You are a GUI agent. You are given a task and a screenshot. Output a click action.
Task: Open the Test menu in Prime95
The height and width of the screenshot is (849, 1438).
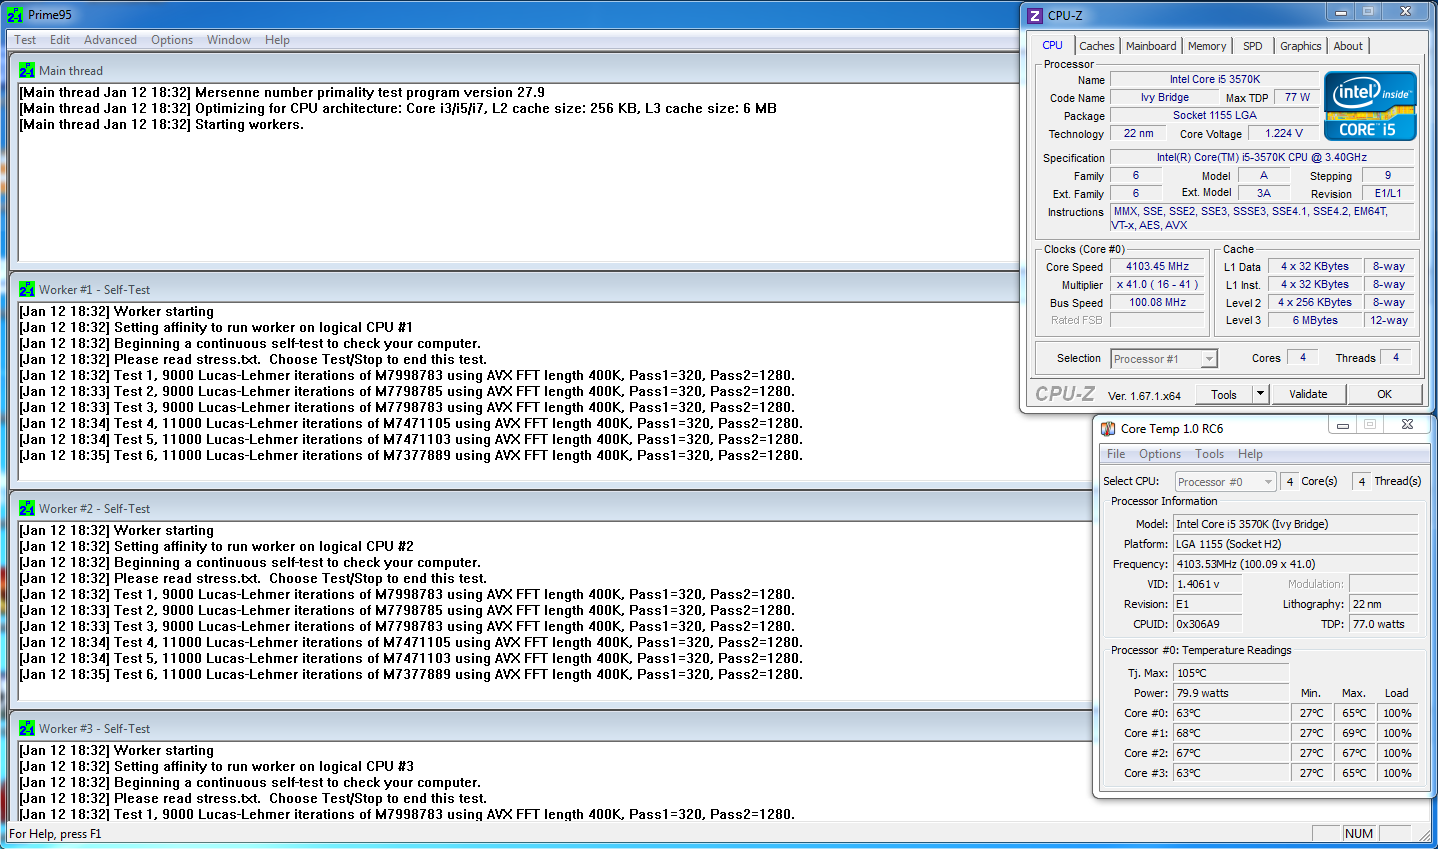coord(25,40)
